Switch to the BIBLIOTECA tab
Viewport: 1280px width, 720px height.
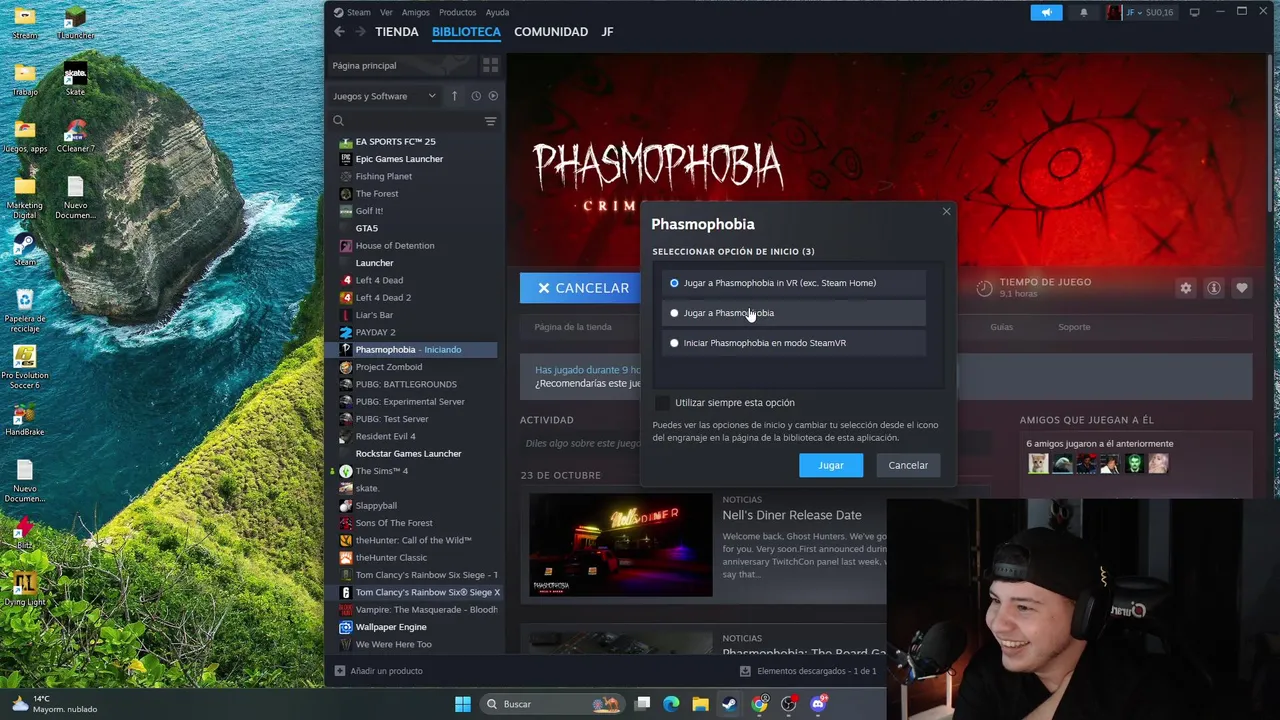(466, 32)
